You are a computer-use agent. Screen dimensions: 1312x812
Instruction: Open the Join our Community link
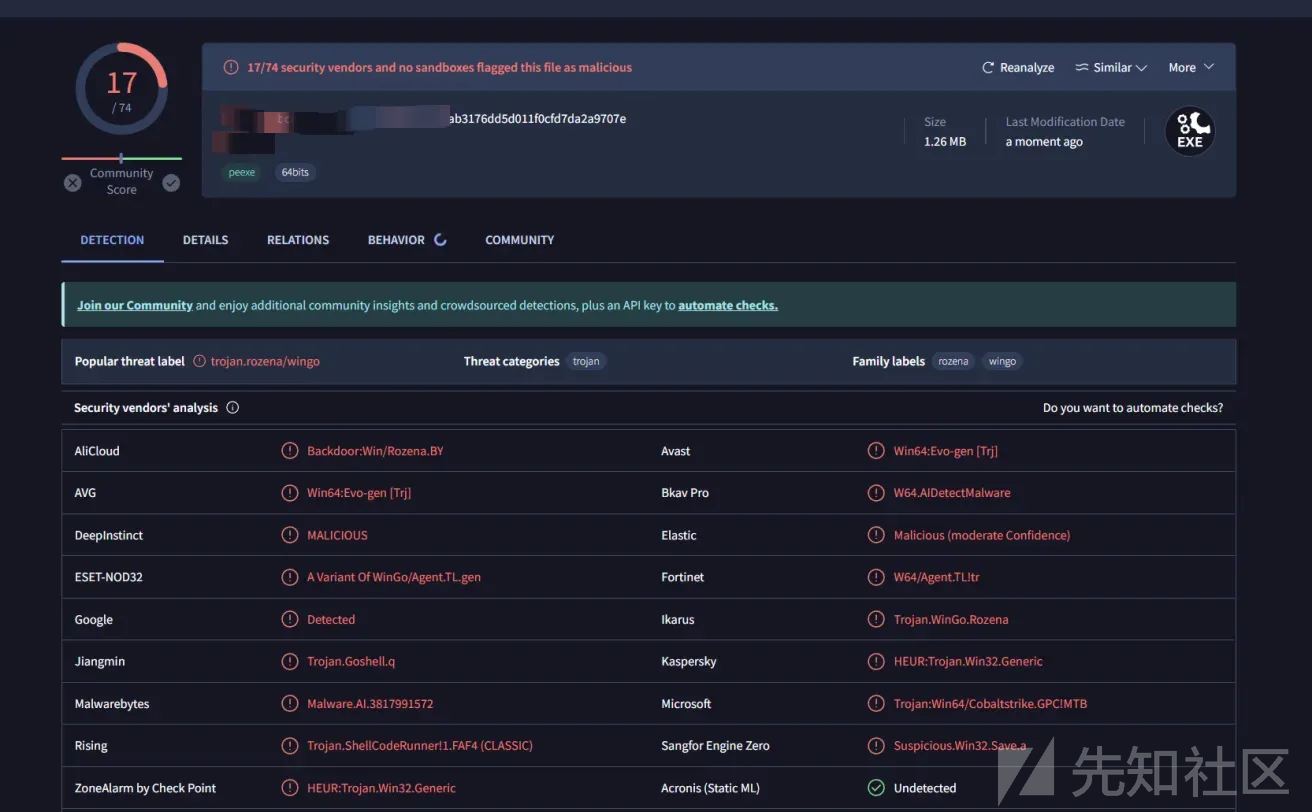135,305
